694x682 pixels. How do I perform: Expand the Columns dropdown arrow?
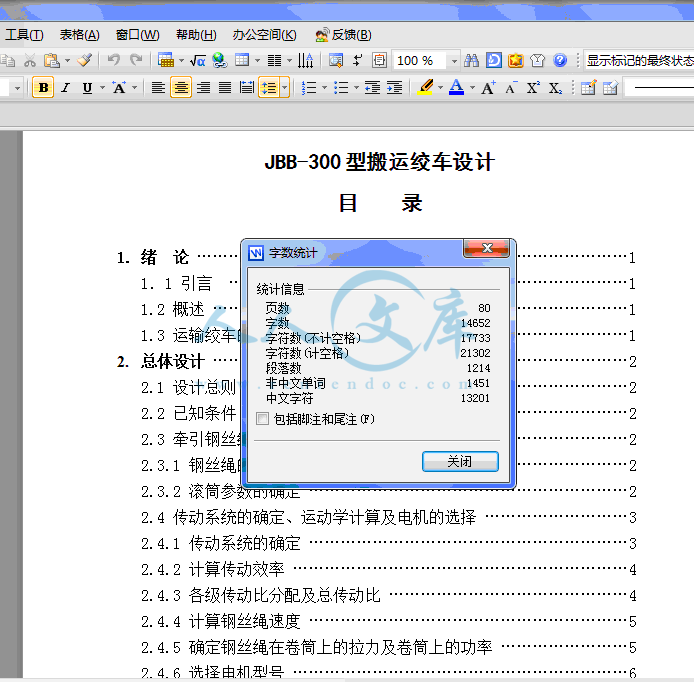(289, 61)
